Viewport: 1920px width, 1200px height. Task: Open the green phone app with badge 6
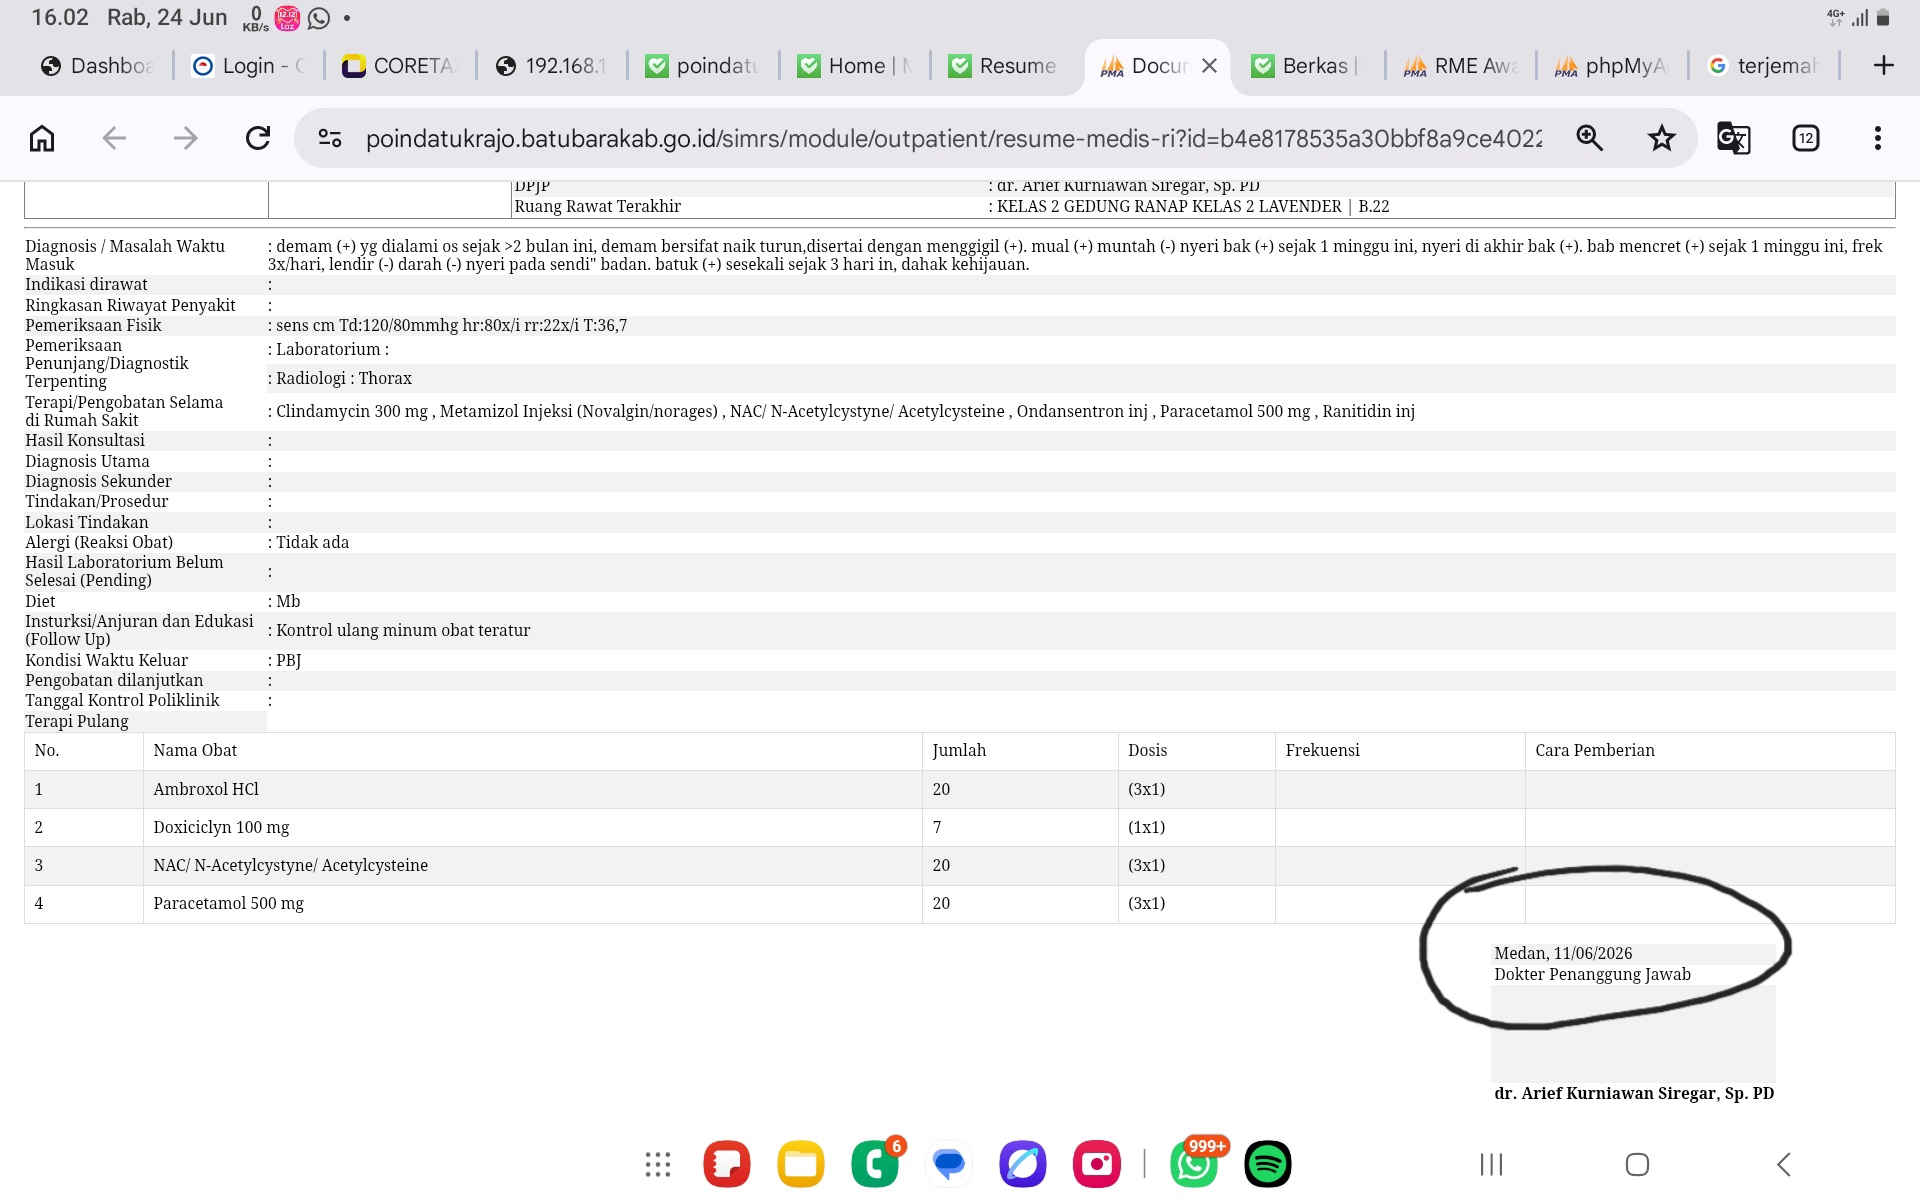click(x=875, y=1164)
